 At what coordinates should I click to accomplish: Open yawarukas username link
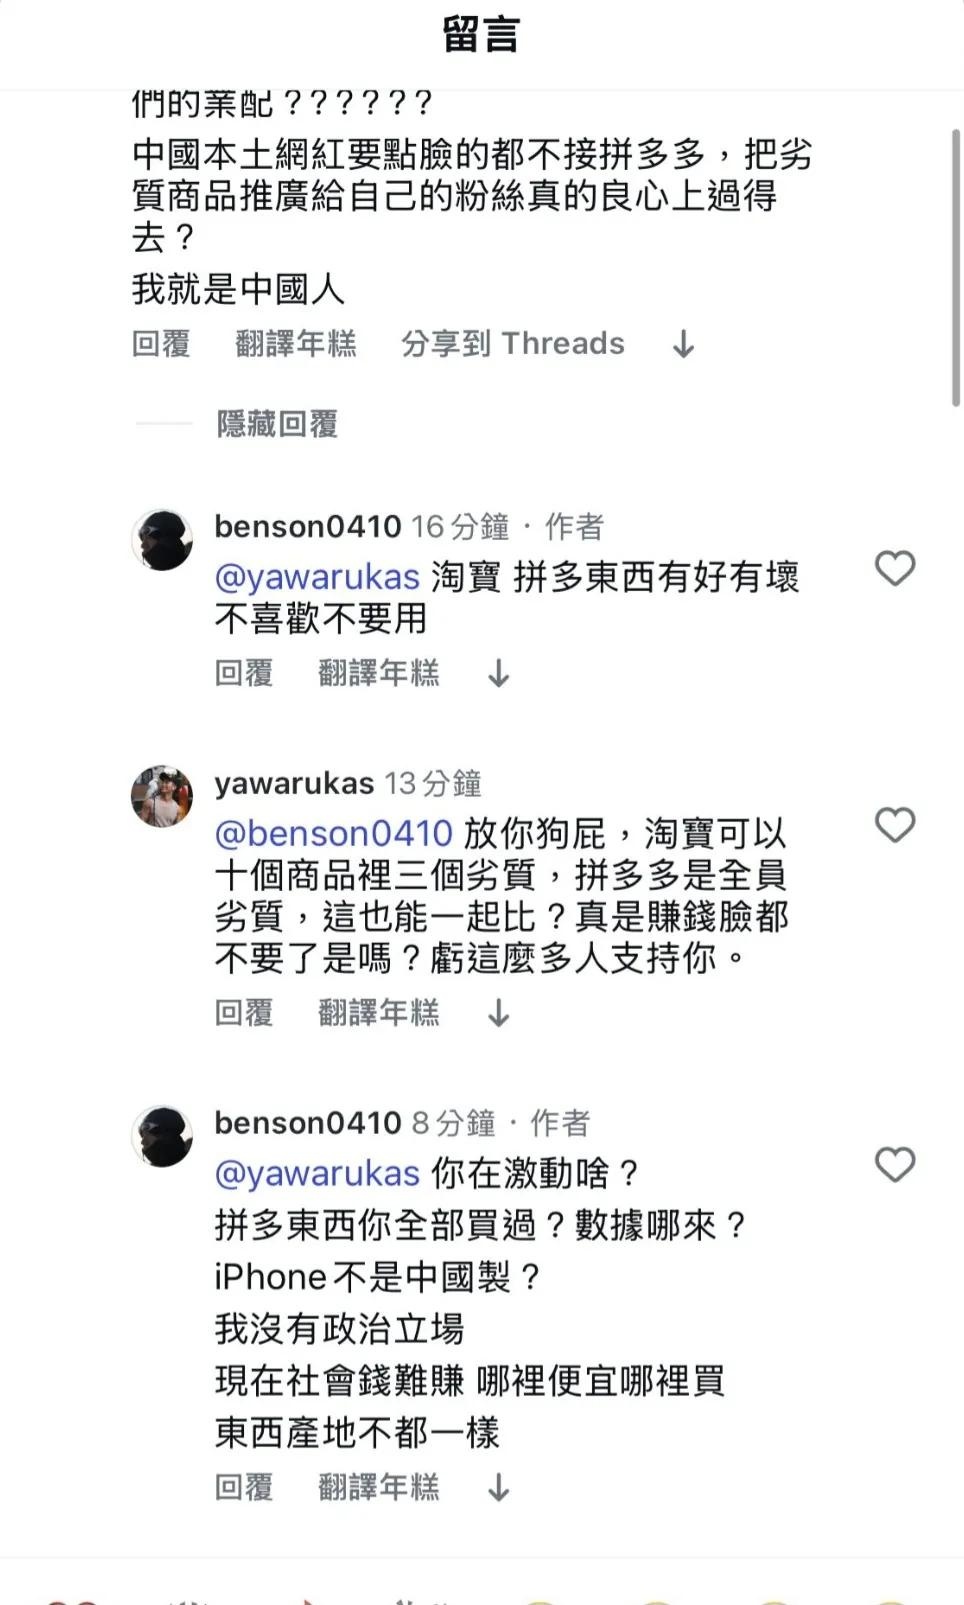[x=294, y=783]
